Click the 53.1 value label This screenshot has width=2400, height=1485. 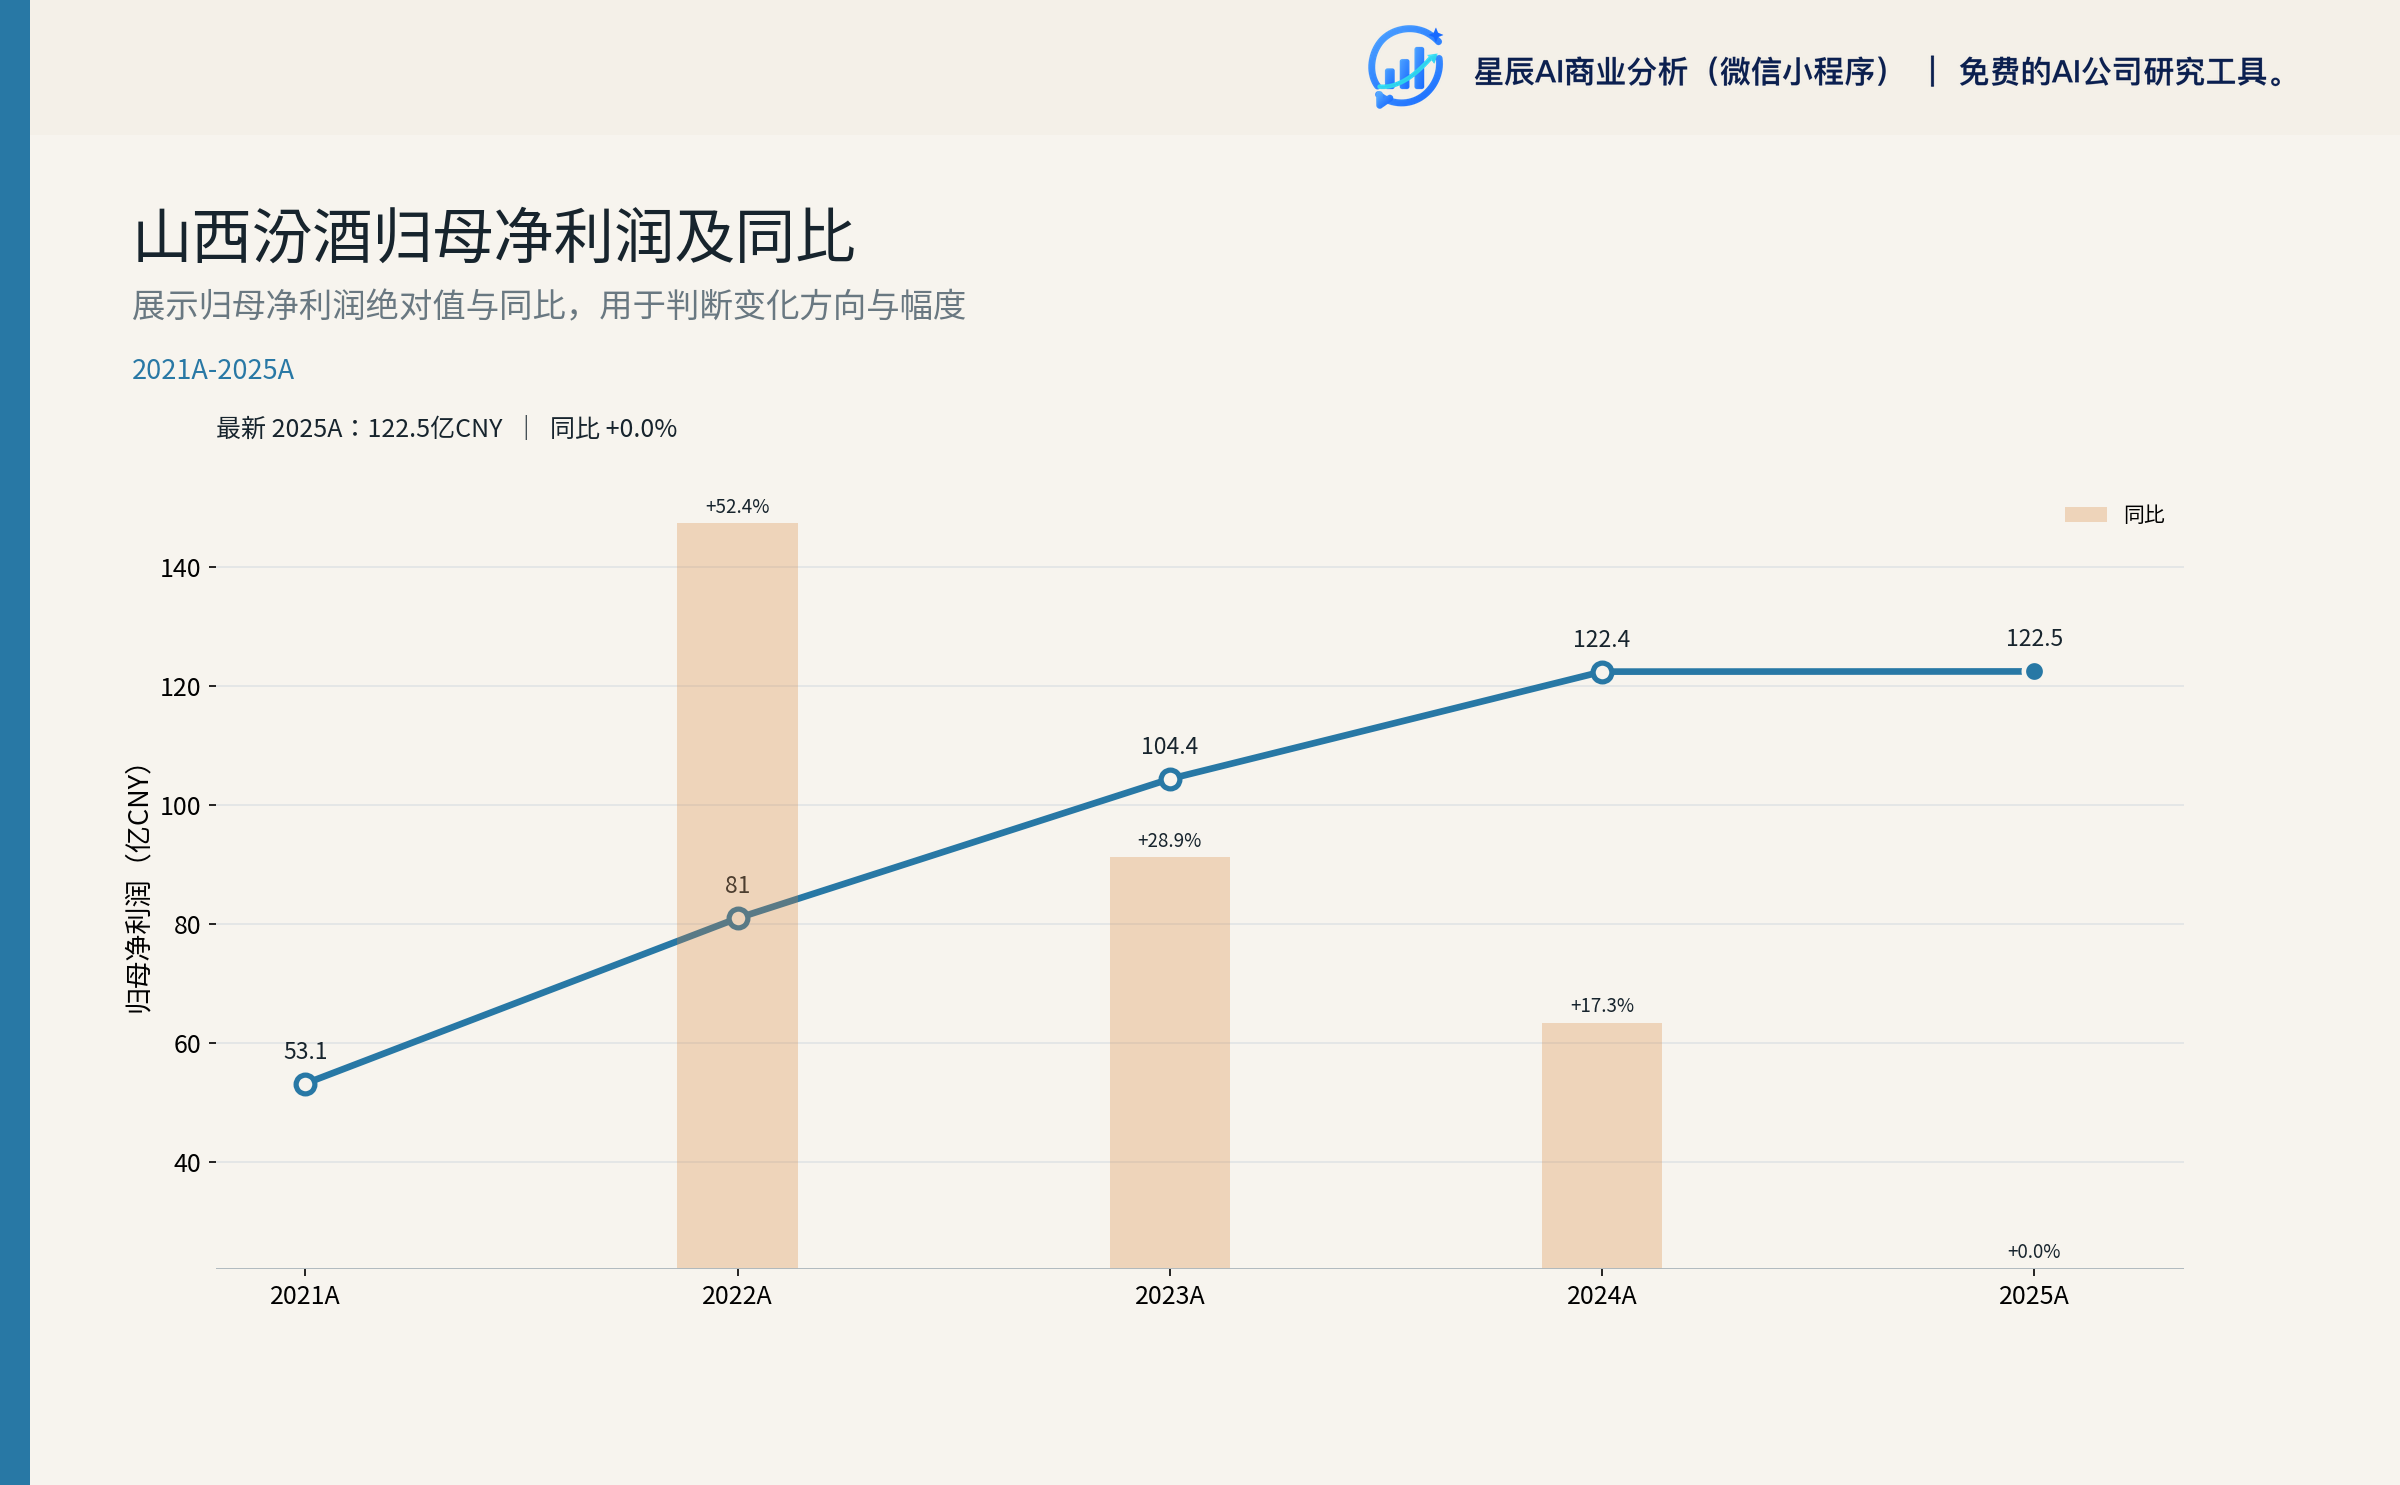[x=305, y=1051]
